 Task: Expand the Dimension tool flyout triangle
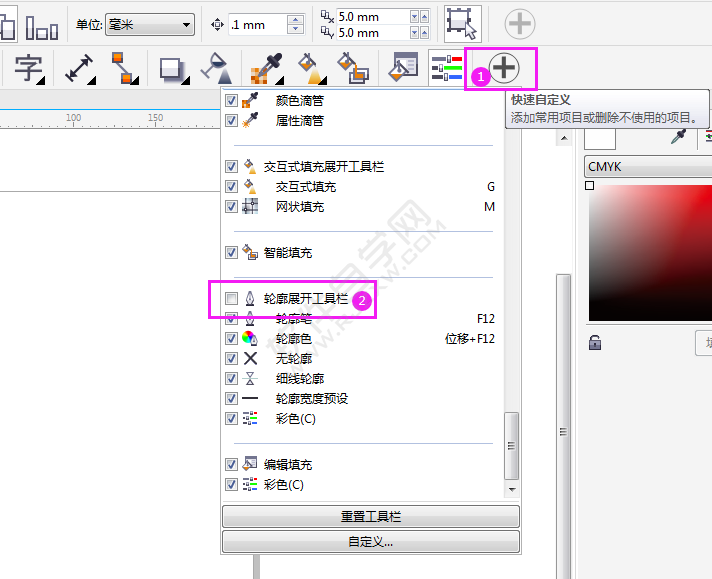(92, 81)
